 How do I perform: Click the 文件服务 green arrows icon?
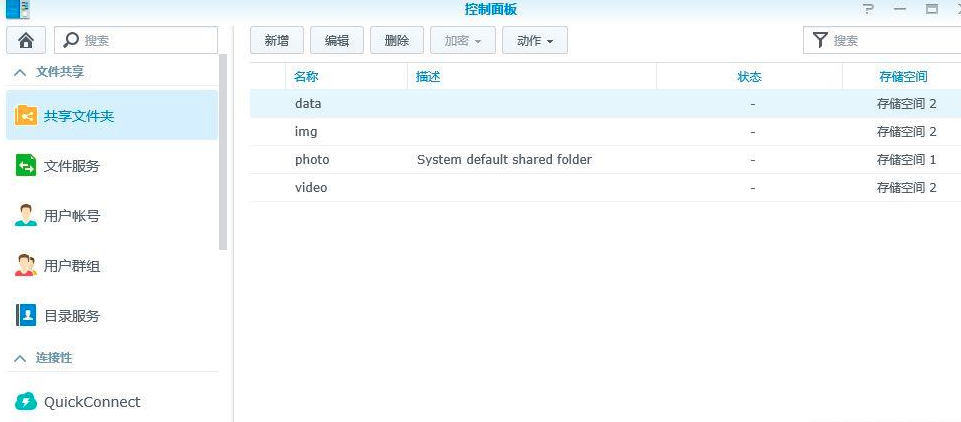point(26,166)
